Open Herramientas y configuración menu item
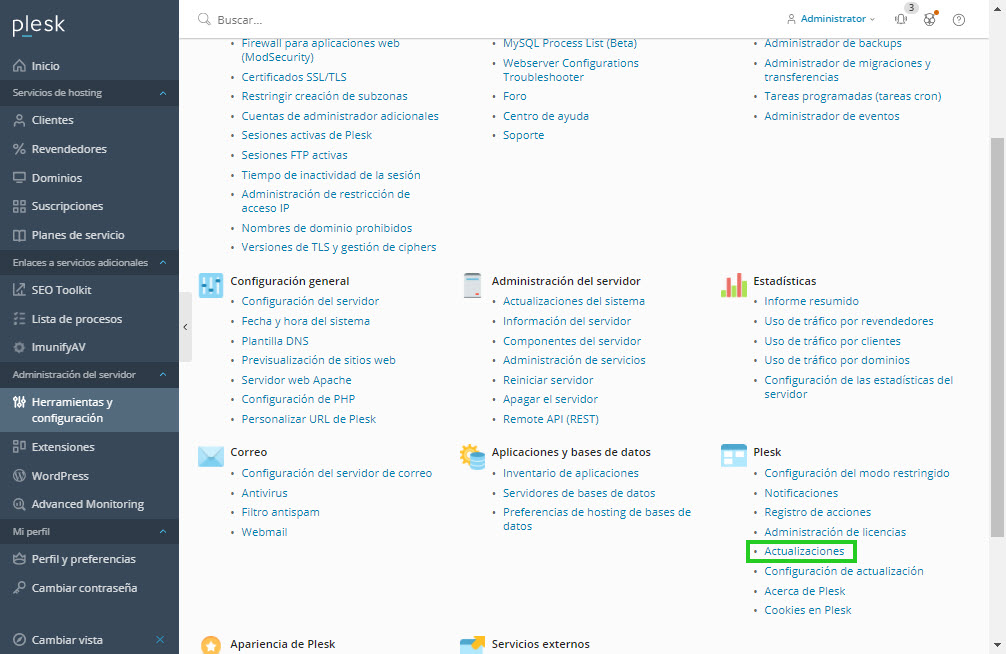The height and width of the screenshot is (654, 1006). (x=89, y=409)
